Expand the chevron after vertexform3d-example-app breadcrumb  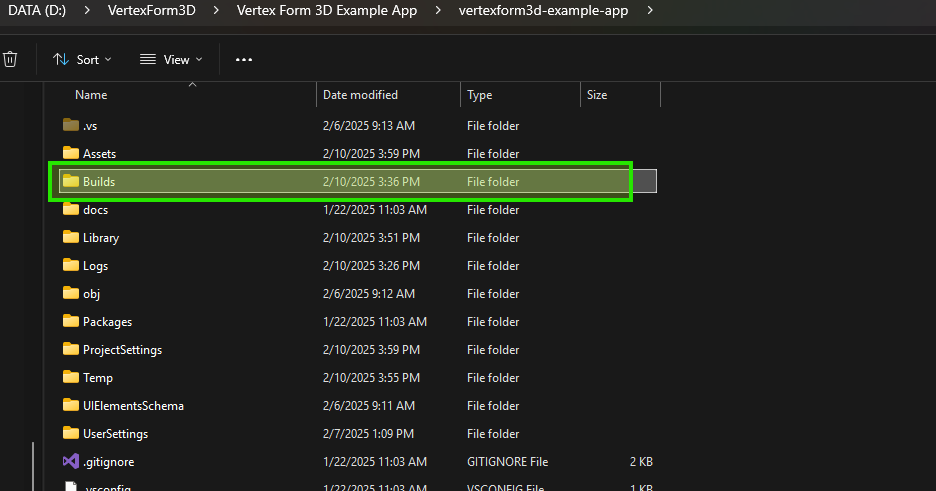point(651,11)
